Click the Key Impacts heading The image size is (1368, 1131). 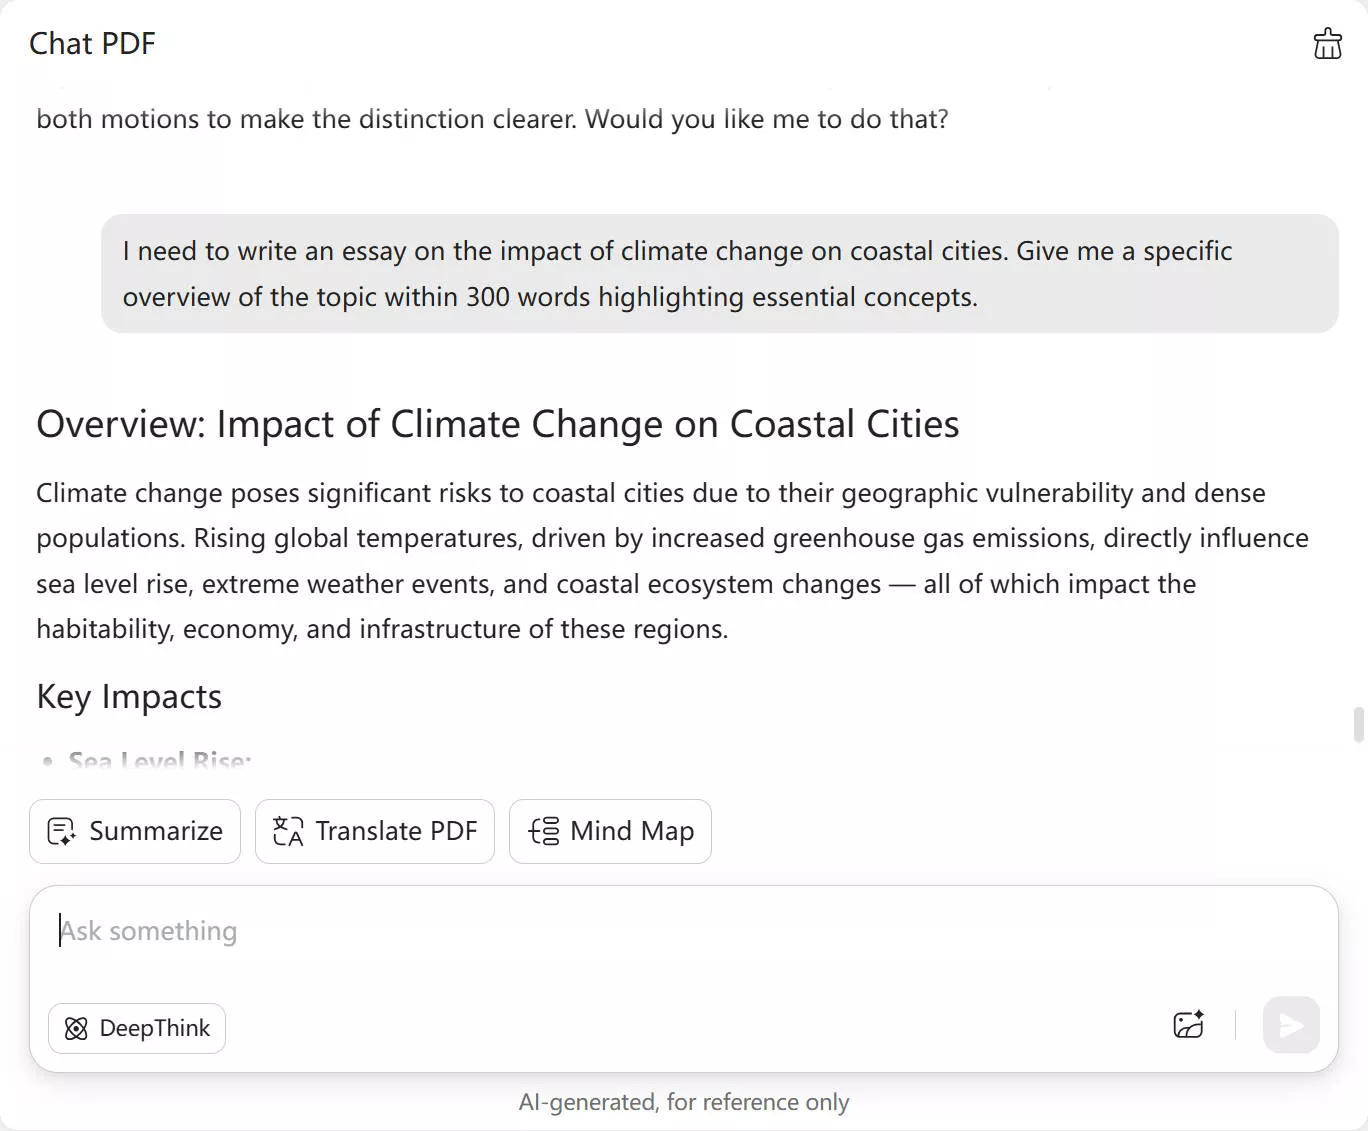128,696
